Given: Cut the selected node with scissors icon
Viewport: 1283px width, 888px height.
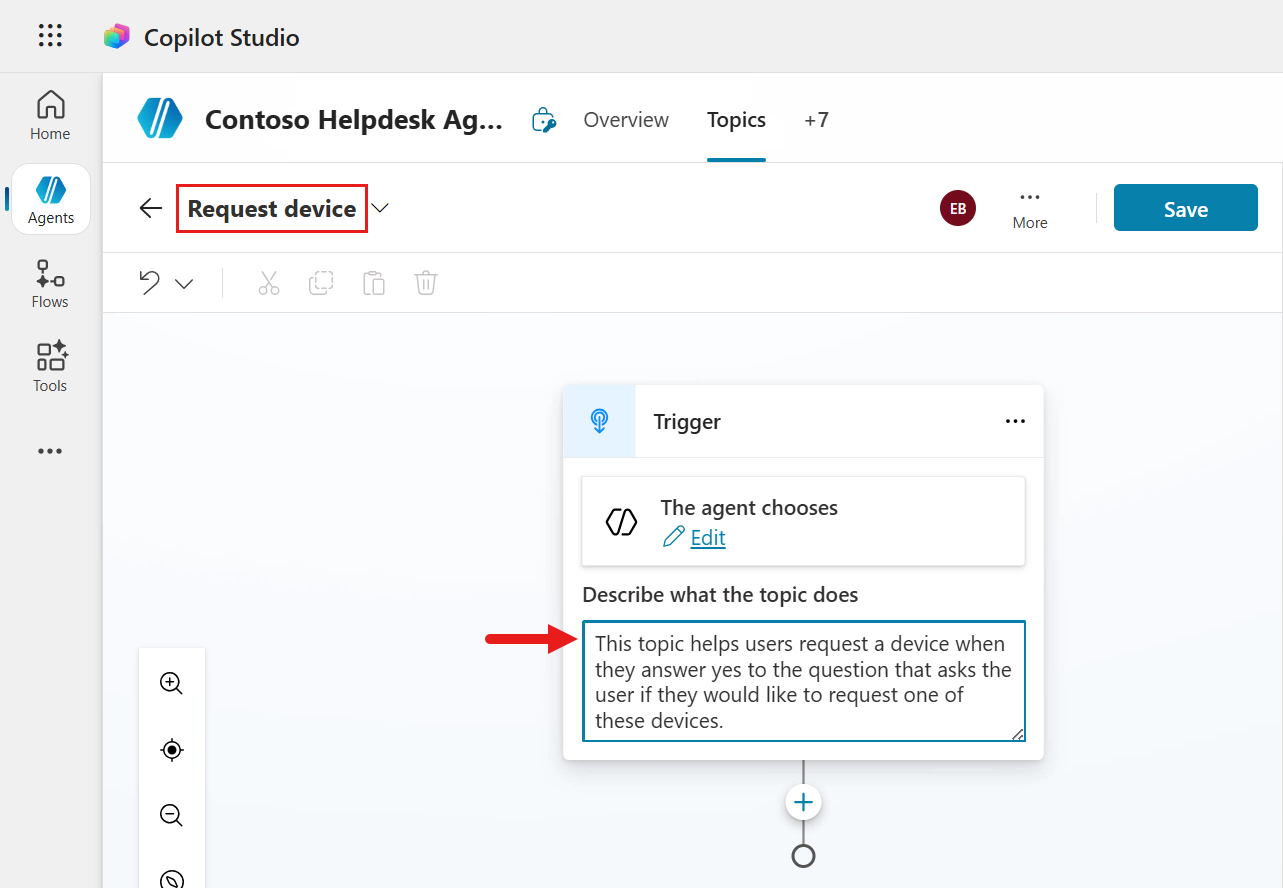Looking at the screenshot, I should [x=268, y=283].
